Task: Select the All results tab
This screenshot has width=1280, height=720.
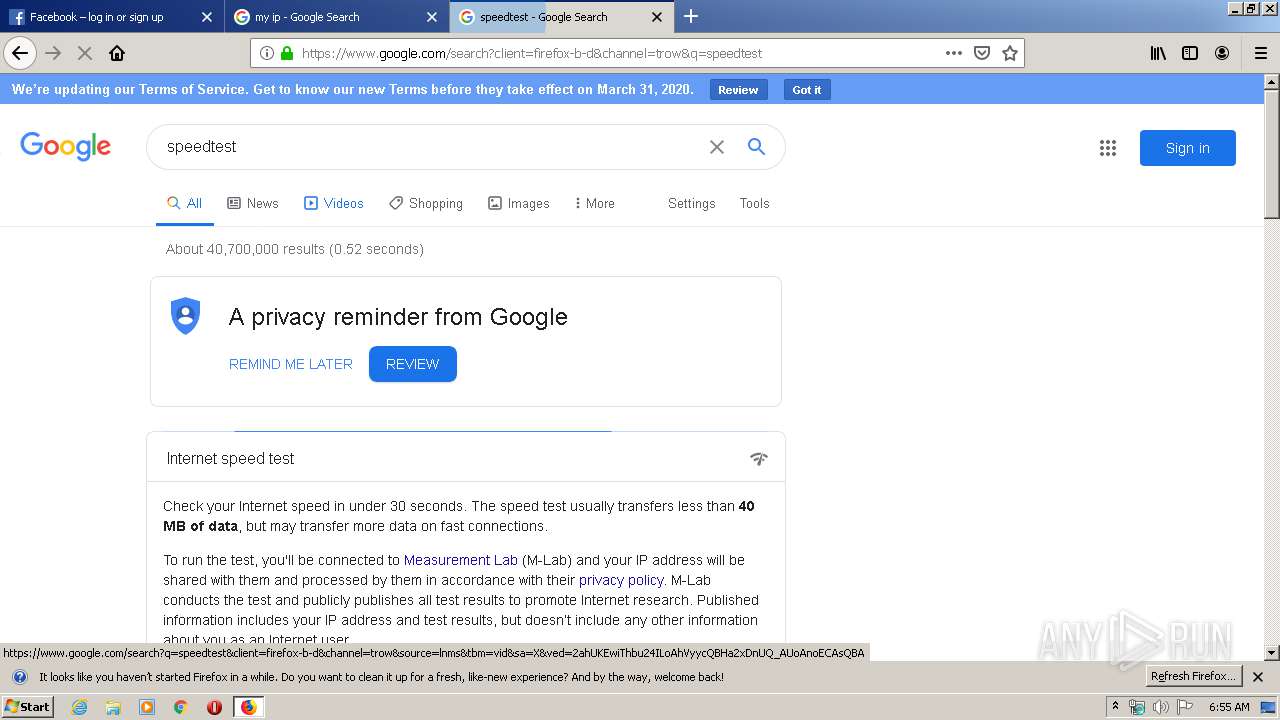Action: tap(185, 203)
